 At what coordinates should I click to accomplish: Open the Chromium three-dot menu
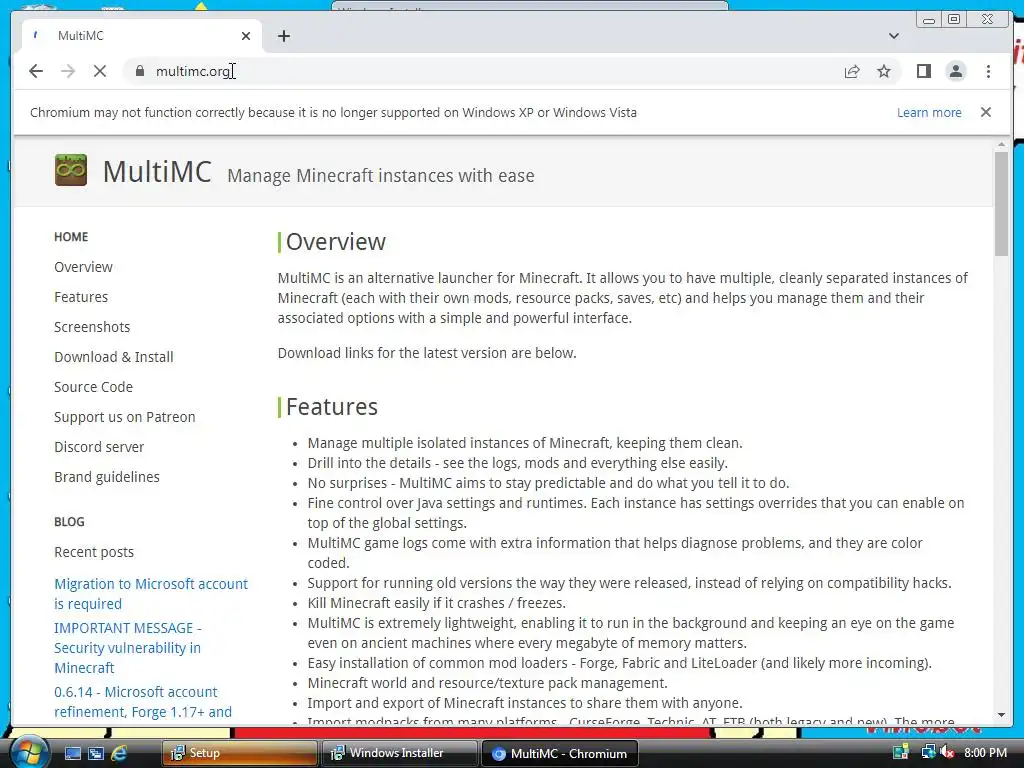[988, 71]
